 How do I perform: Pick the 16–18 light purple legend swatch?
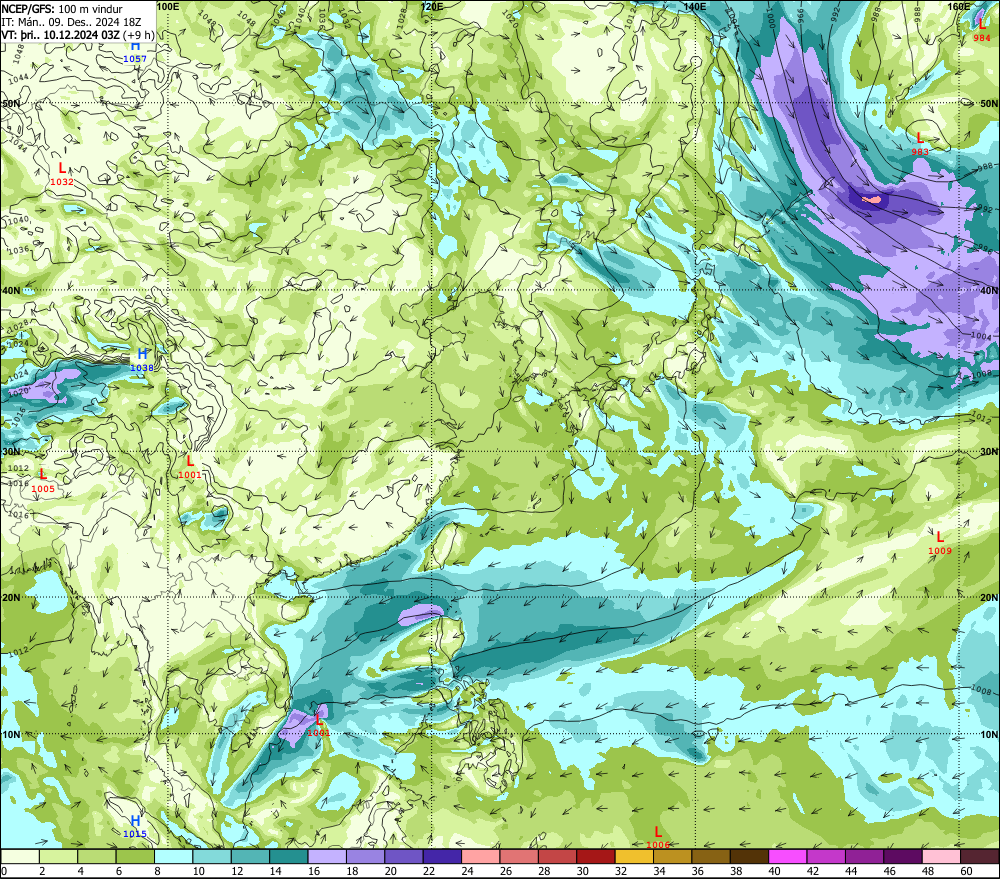327,856
